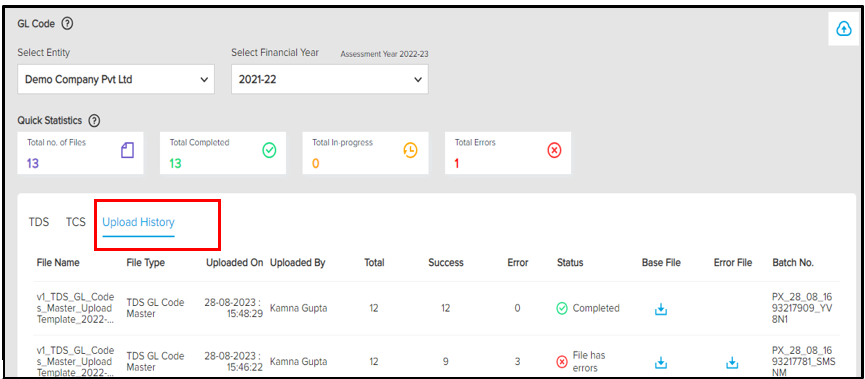Click the Uploaded By column header
The height and width of the screenshot is (379, 865).
pos(297,263)
